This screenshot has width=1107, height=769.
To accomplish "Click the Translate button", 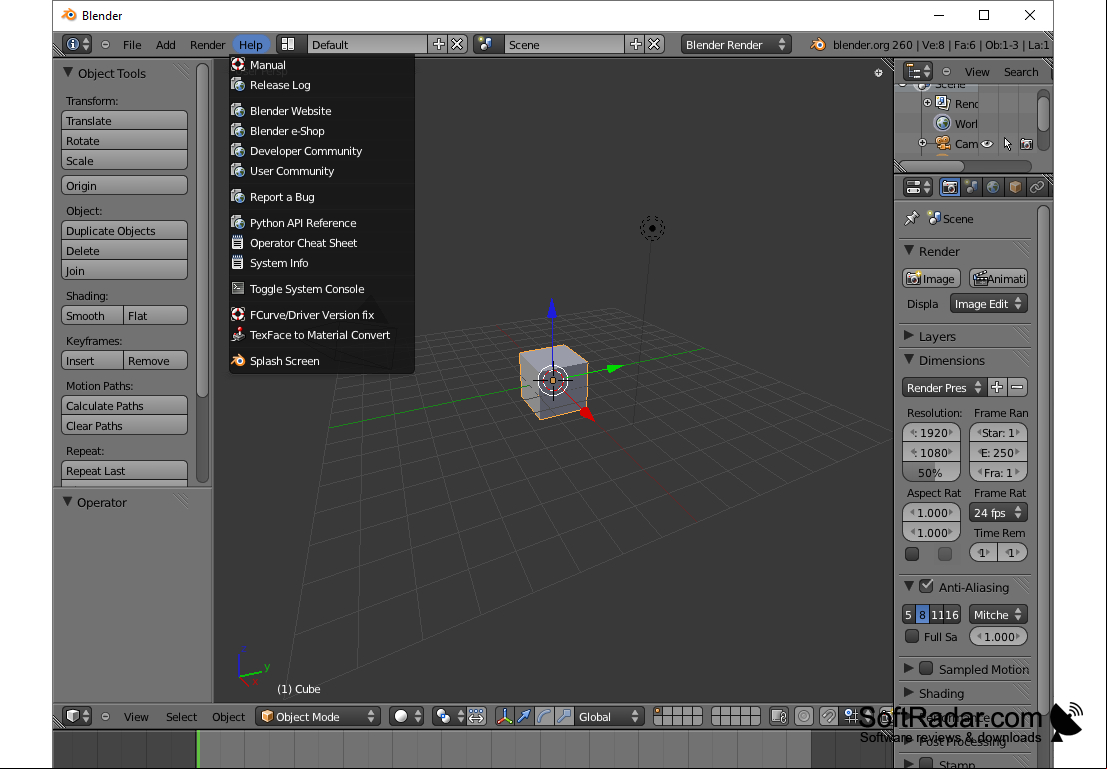I will (x=124, y=121).
